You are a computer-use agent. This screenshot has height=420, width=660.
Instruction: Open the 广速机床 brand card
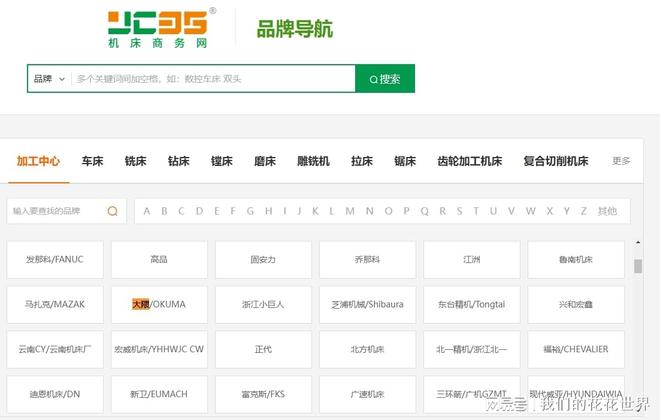367,394
